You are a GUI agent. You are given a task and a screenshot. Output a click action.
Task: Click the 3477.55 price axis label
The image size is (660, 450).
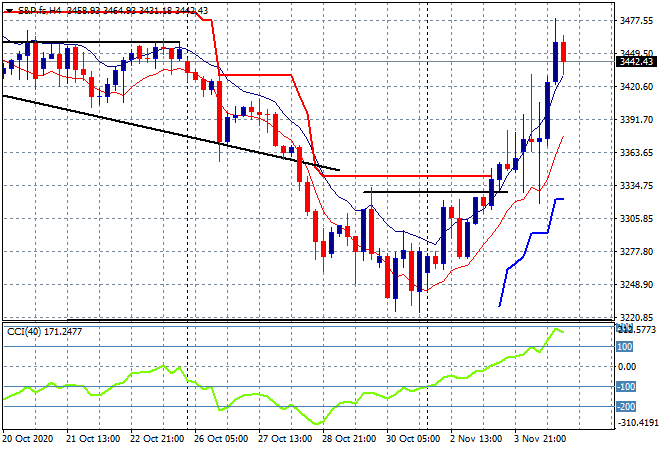pyautogui.click(x=636, y=21)
